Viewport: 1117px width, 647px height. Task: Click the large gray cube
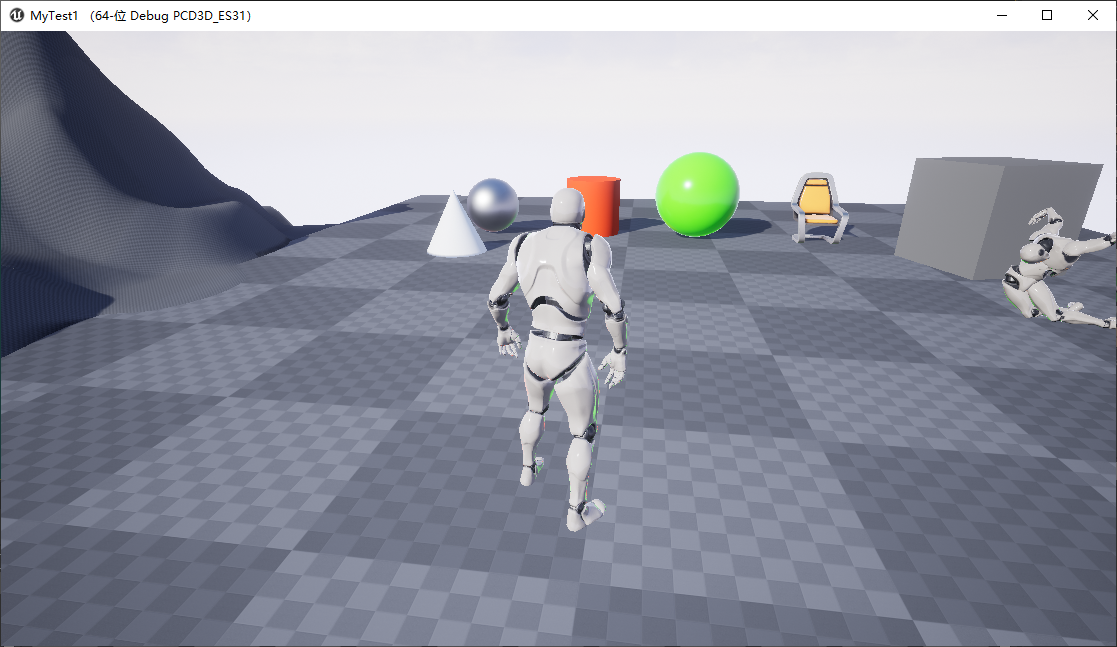tap(997, 216)
